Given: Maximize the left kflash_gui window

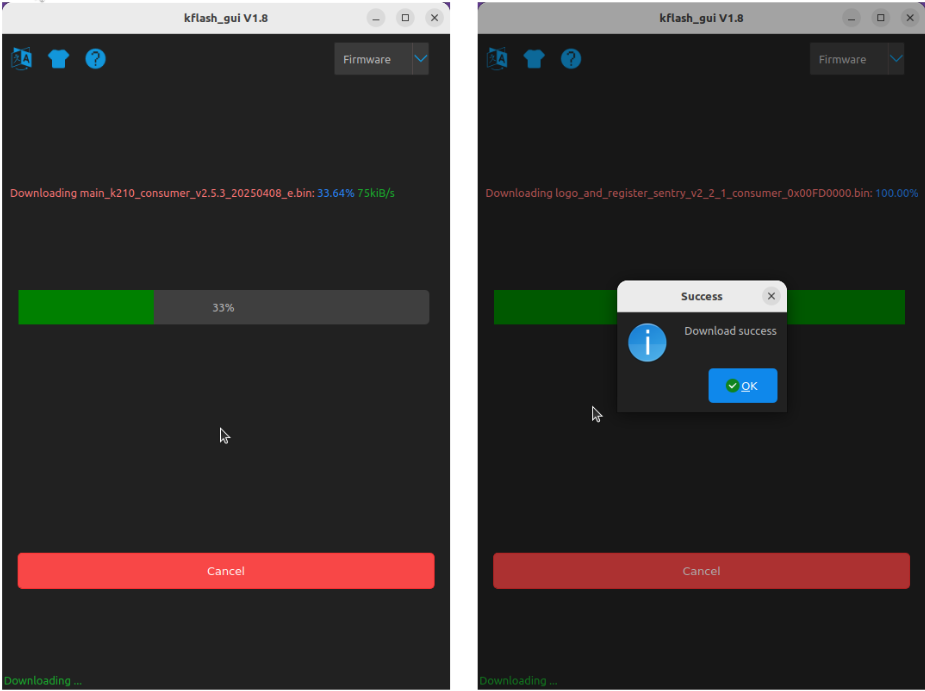Looking at the screenshot, I should [405, 18].
